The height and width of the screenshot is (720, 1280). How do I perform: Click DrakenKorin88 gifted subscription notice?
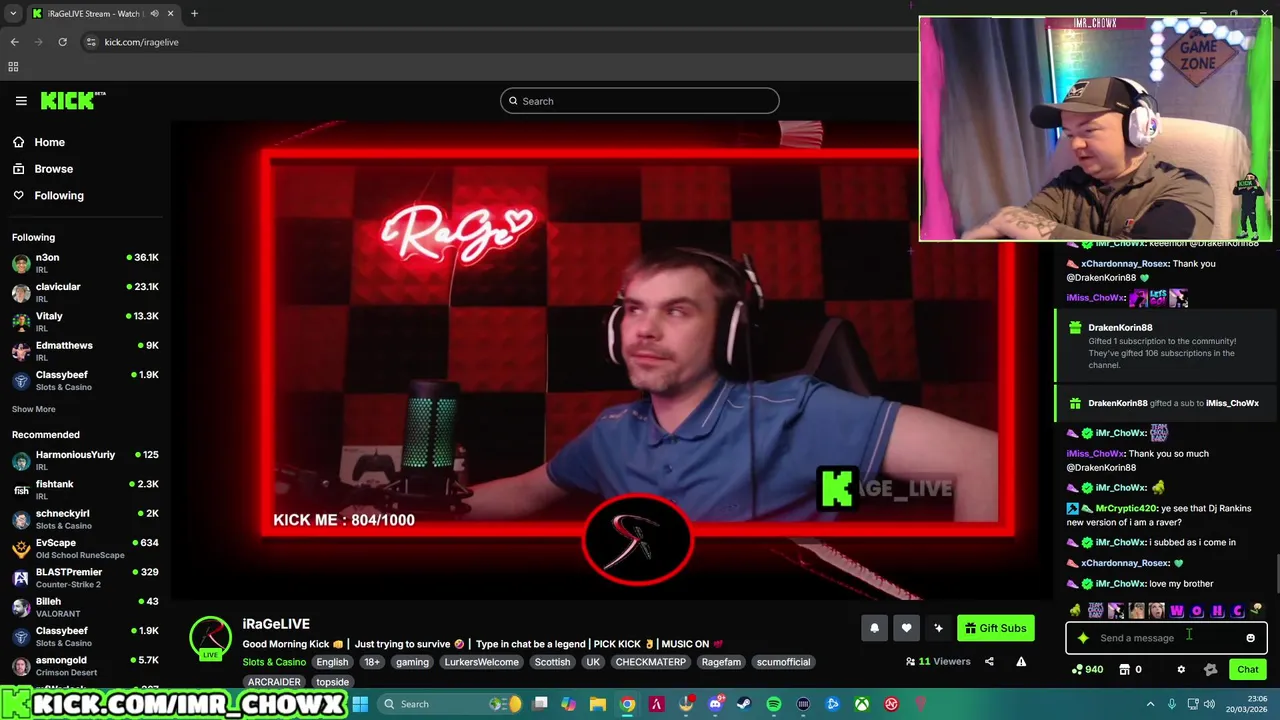(1166, 345)
